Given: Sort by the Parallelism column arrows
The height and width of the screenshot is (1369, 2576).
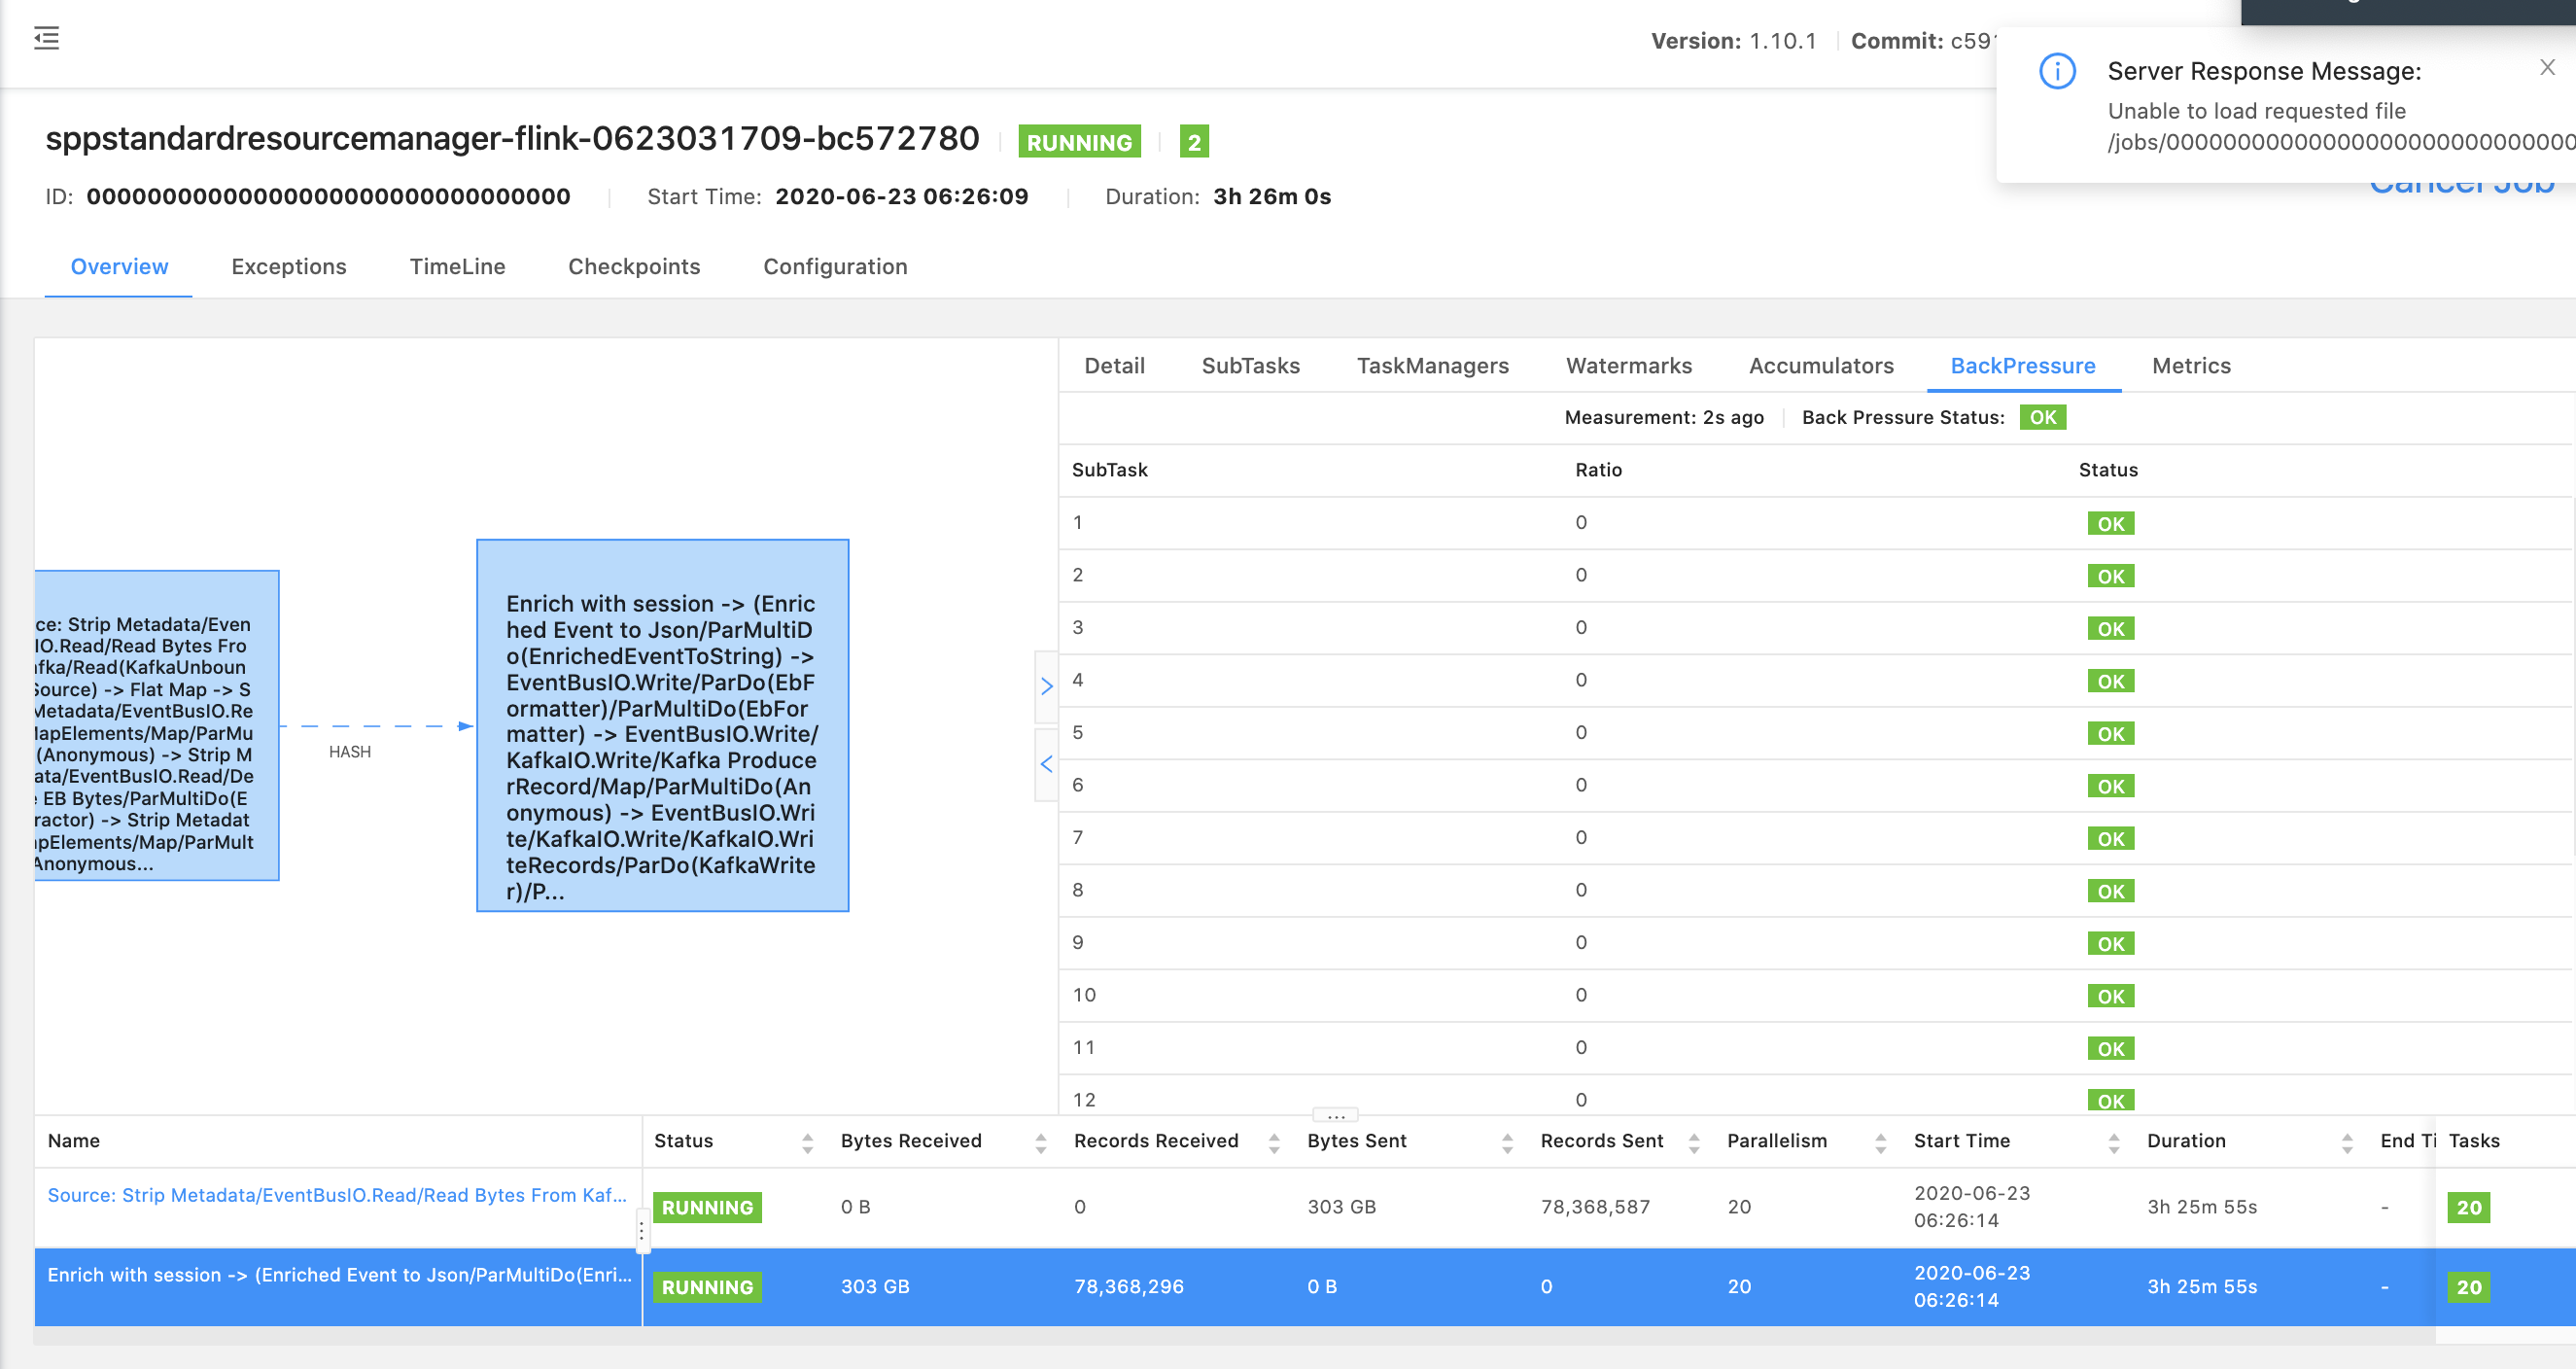Looking at the screenshot, I should pyautogui.click(x=1880, y=1143).
